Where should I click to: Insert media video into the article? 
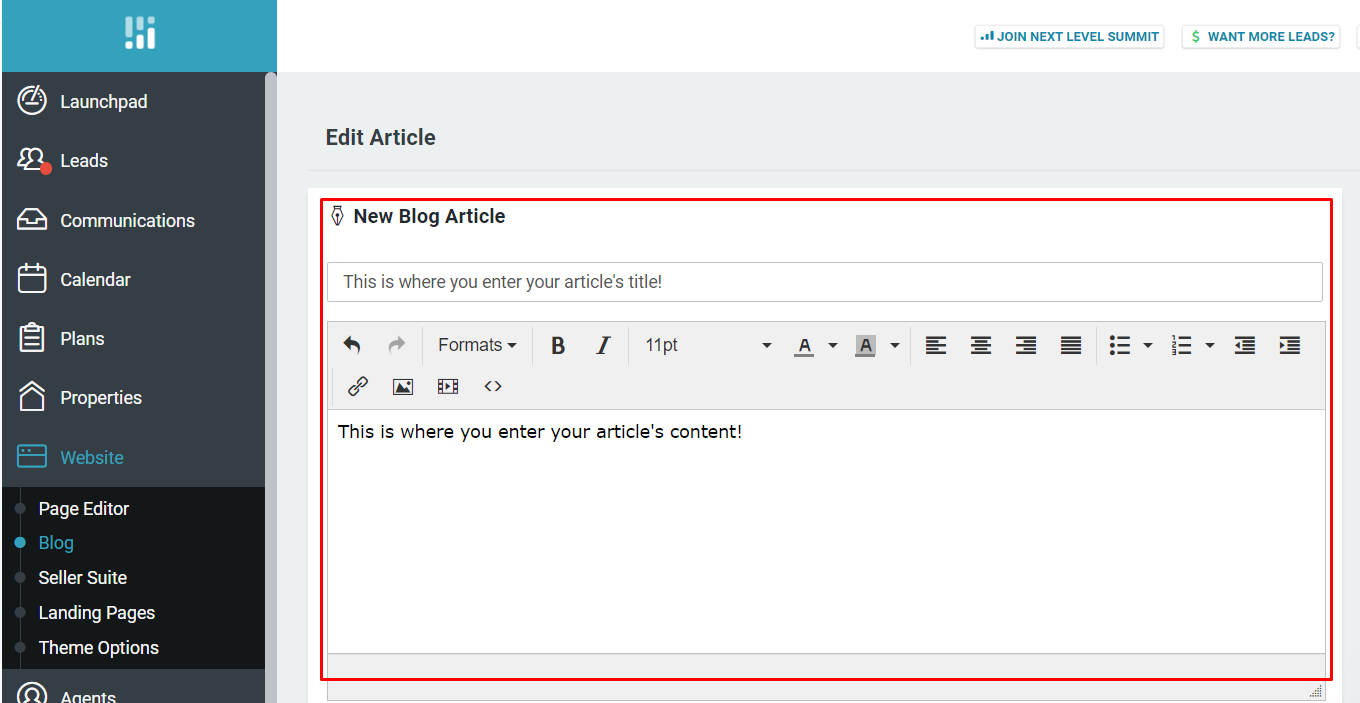coord(448,387)
